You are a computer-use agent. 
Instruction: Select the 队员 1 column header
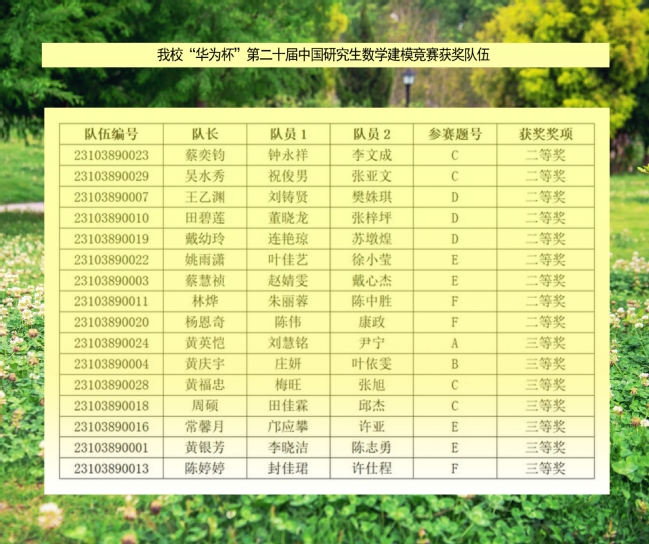point(288,134)
